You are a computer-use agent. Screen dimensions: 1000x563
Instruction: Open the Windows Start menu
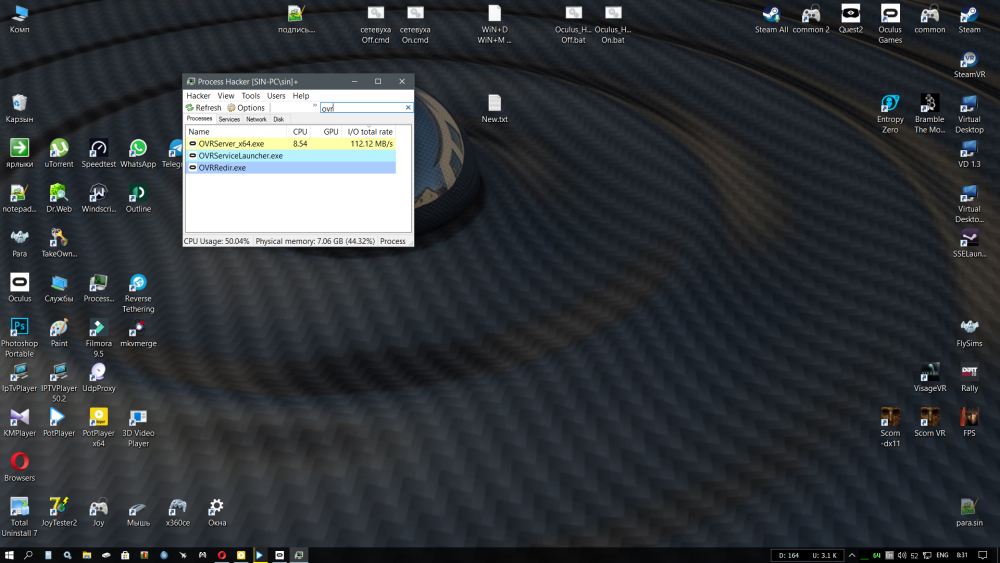(x=9, y=555)
